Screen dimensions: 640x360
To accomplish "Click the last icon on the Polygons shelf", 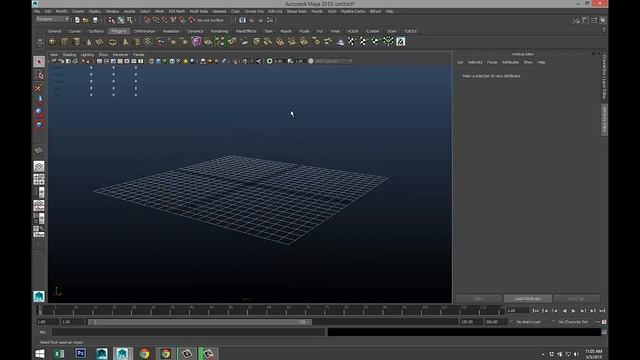I will tap(400, 41).
